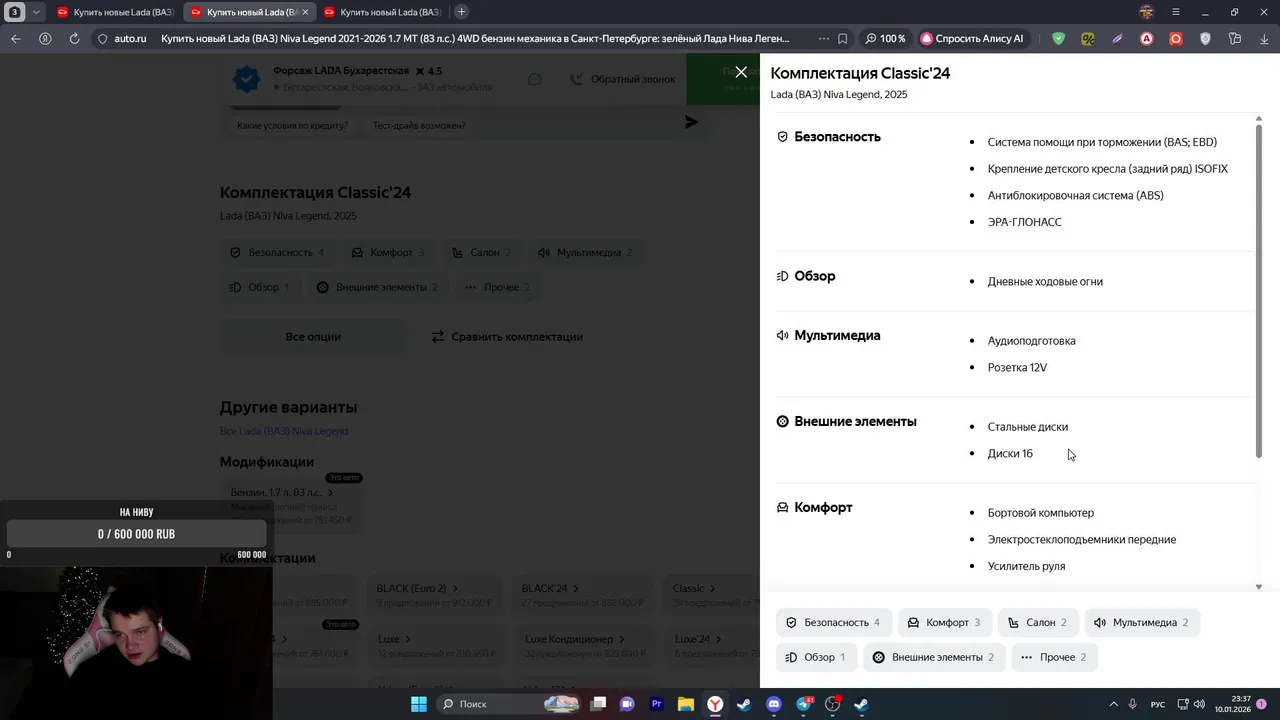Image resolution: width=1280 pixels, height=720 pixels.
Task: Choose Какие условия по кредиту? quick question
Action: click(292, 126)
